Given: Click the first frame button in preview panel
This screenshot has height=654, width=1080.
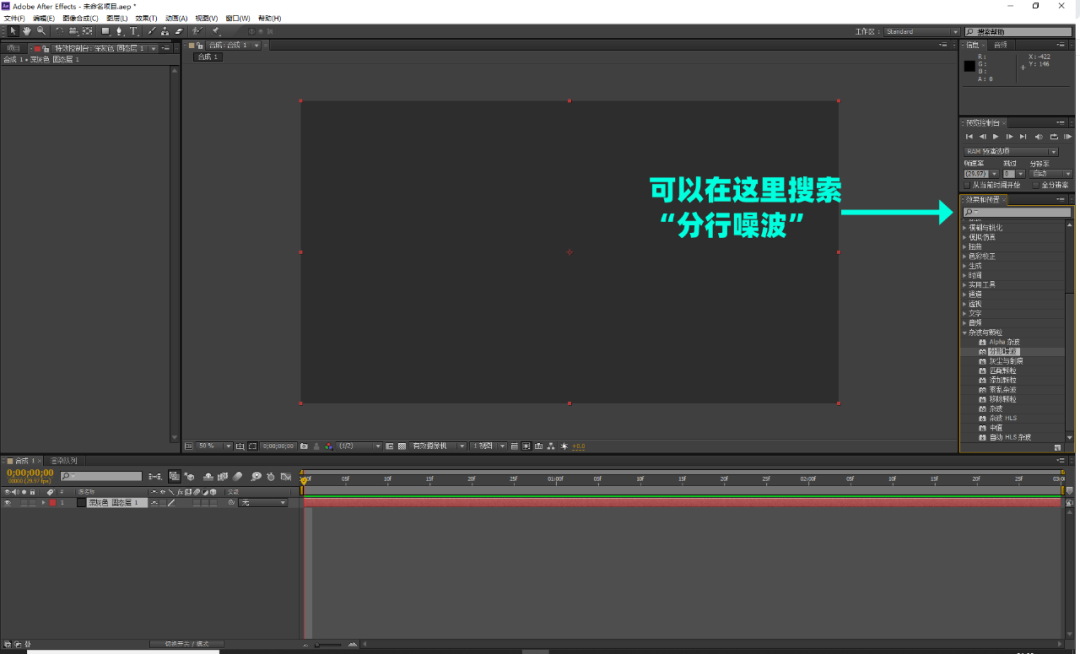Looking at the screenshot, I should [x=969, y=137].
